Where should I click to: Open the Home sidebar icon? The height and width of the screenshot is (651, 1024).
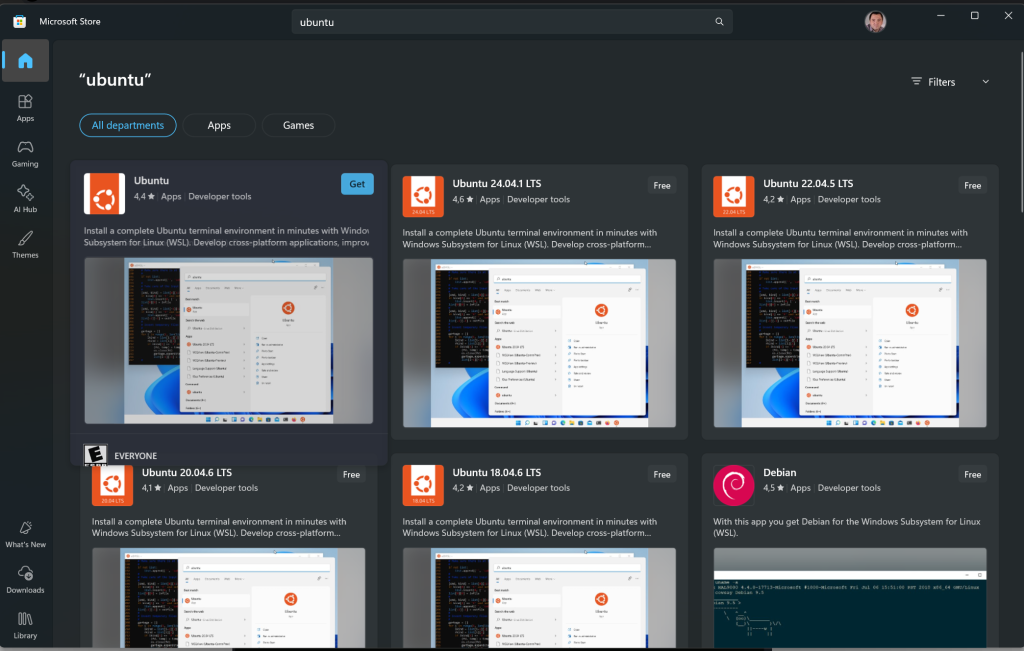pos(25,61)
